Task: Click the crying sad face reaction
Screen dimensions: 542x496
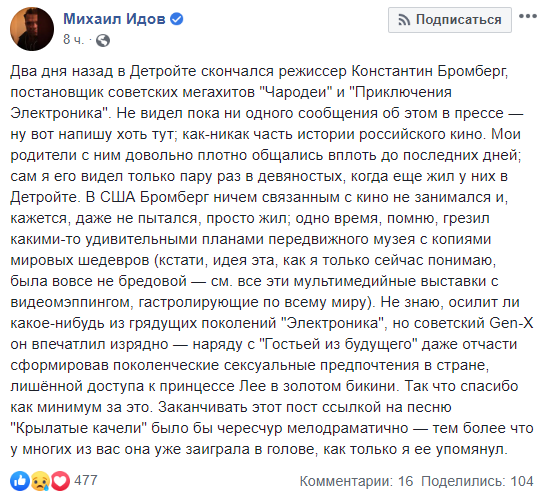Action: point(40,480)
